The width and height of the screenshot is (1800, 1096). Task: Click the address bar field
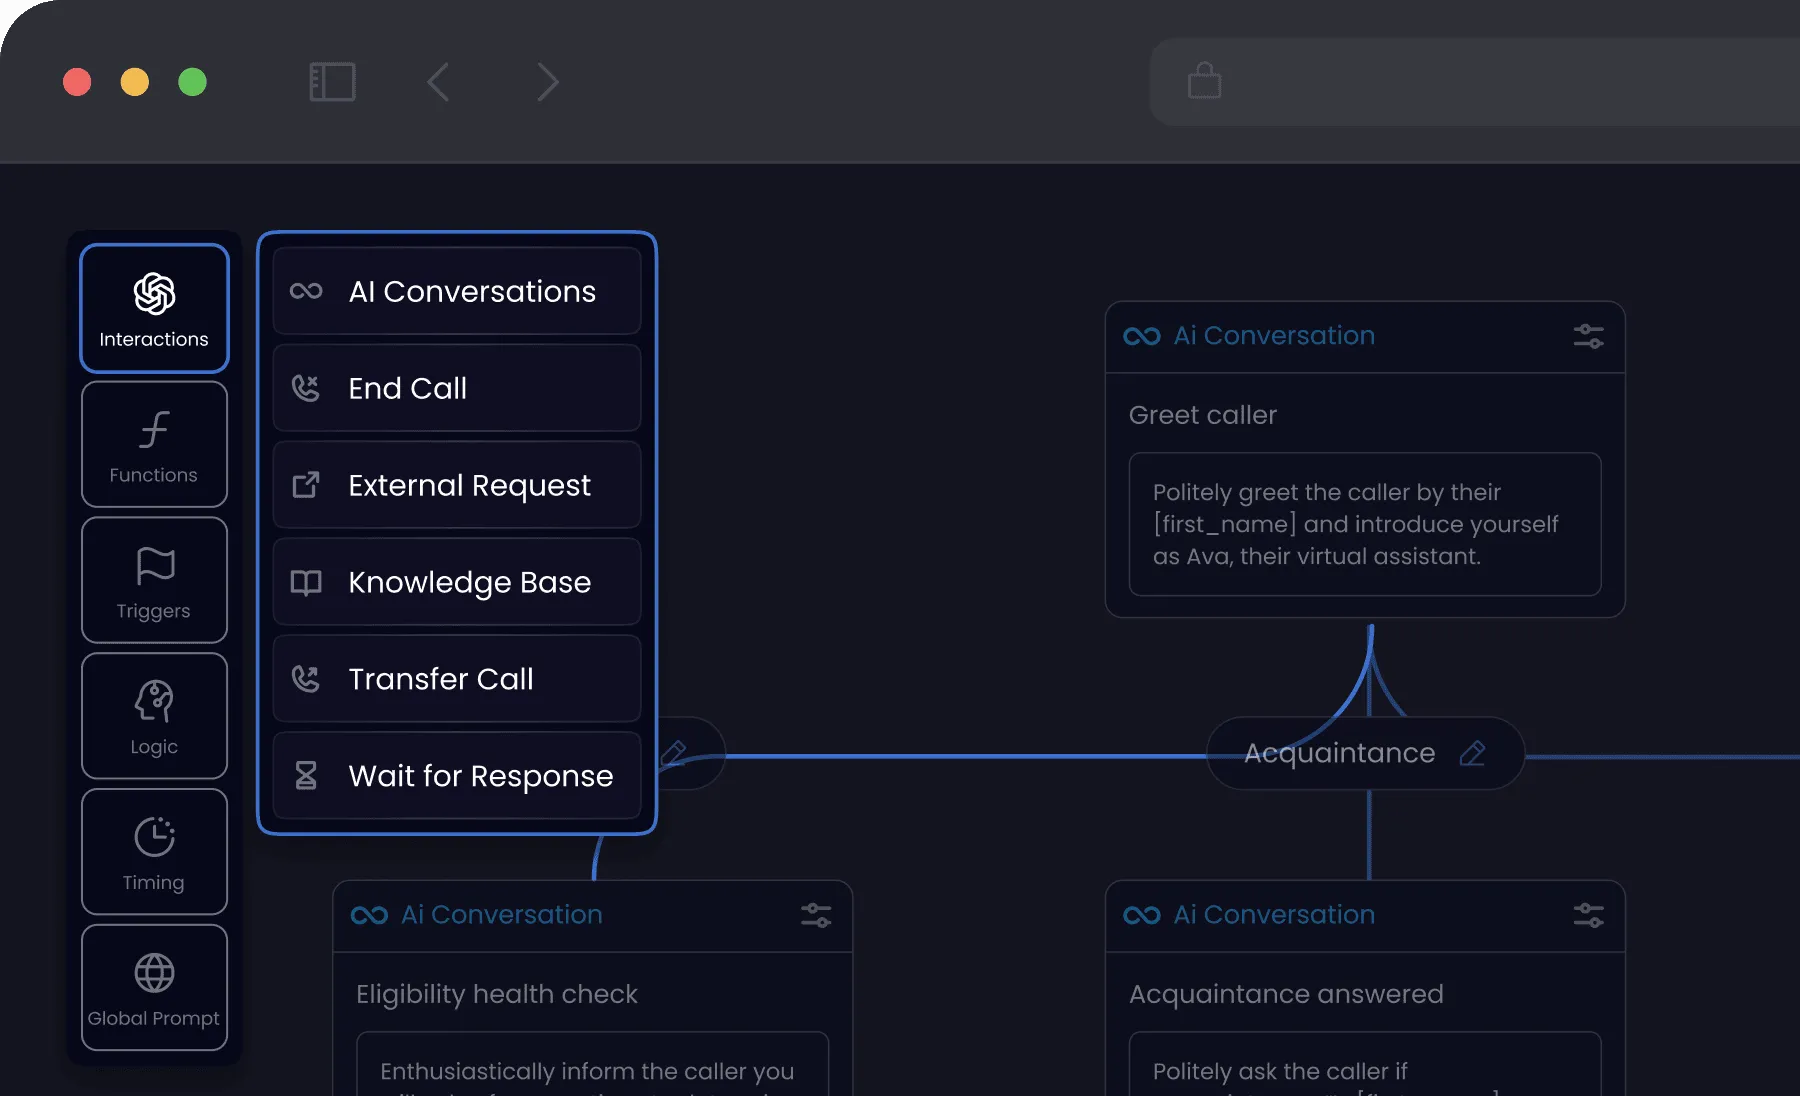(x=1475, y=82)
